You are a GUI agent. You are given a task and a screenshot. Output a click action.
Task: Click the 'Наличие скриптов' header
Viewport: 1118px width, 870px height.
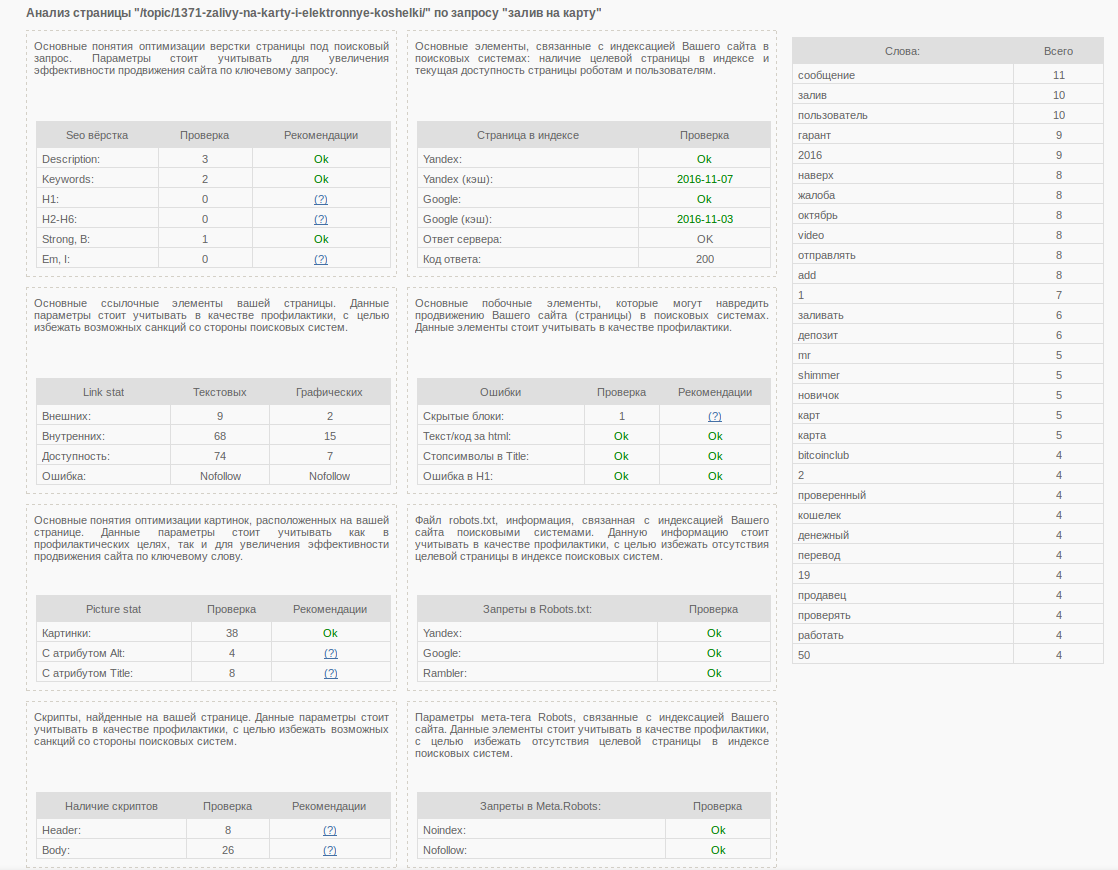coord(111,806)
